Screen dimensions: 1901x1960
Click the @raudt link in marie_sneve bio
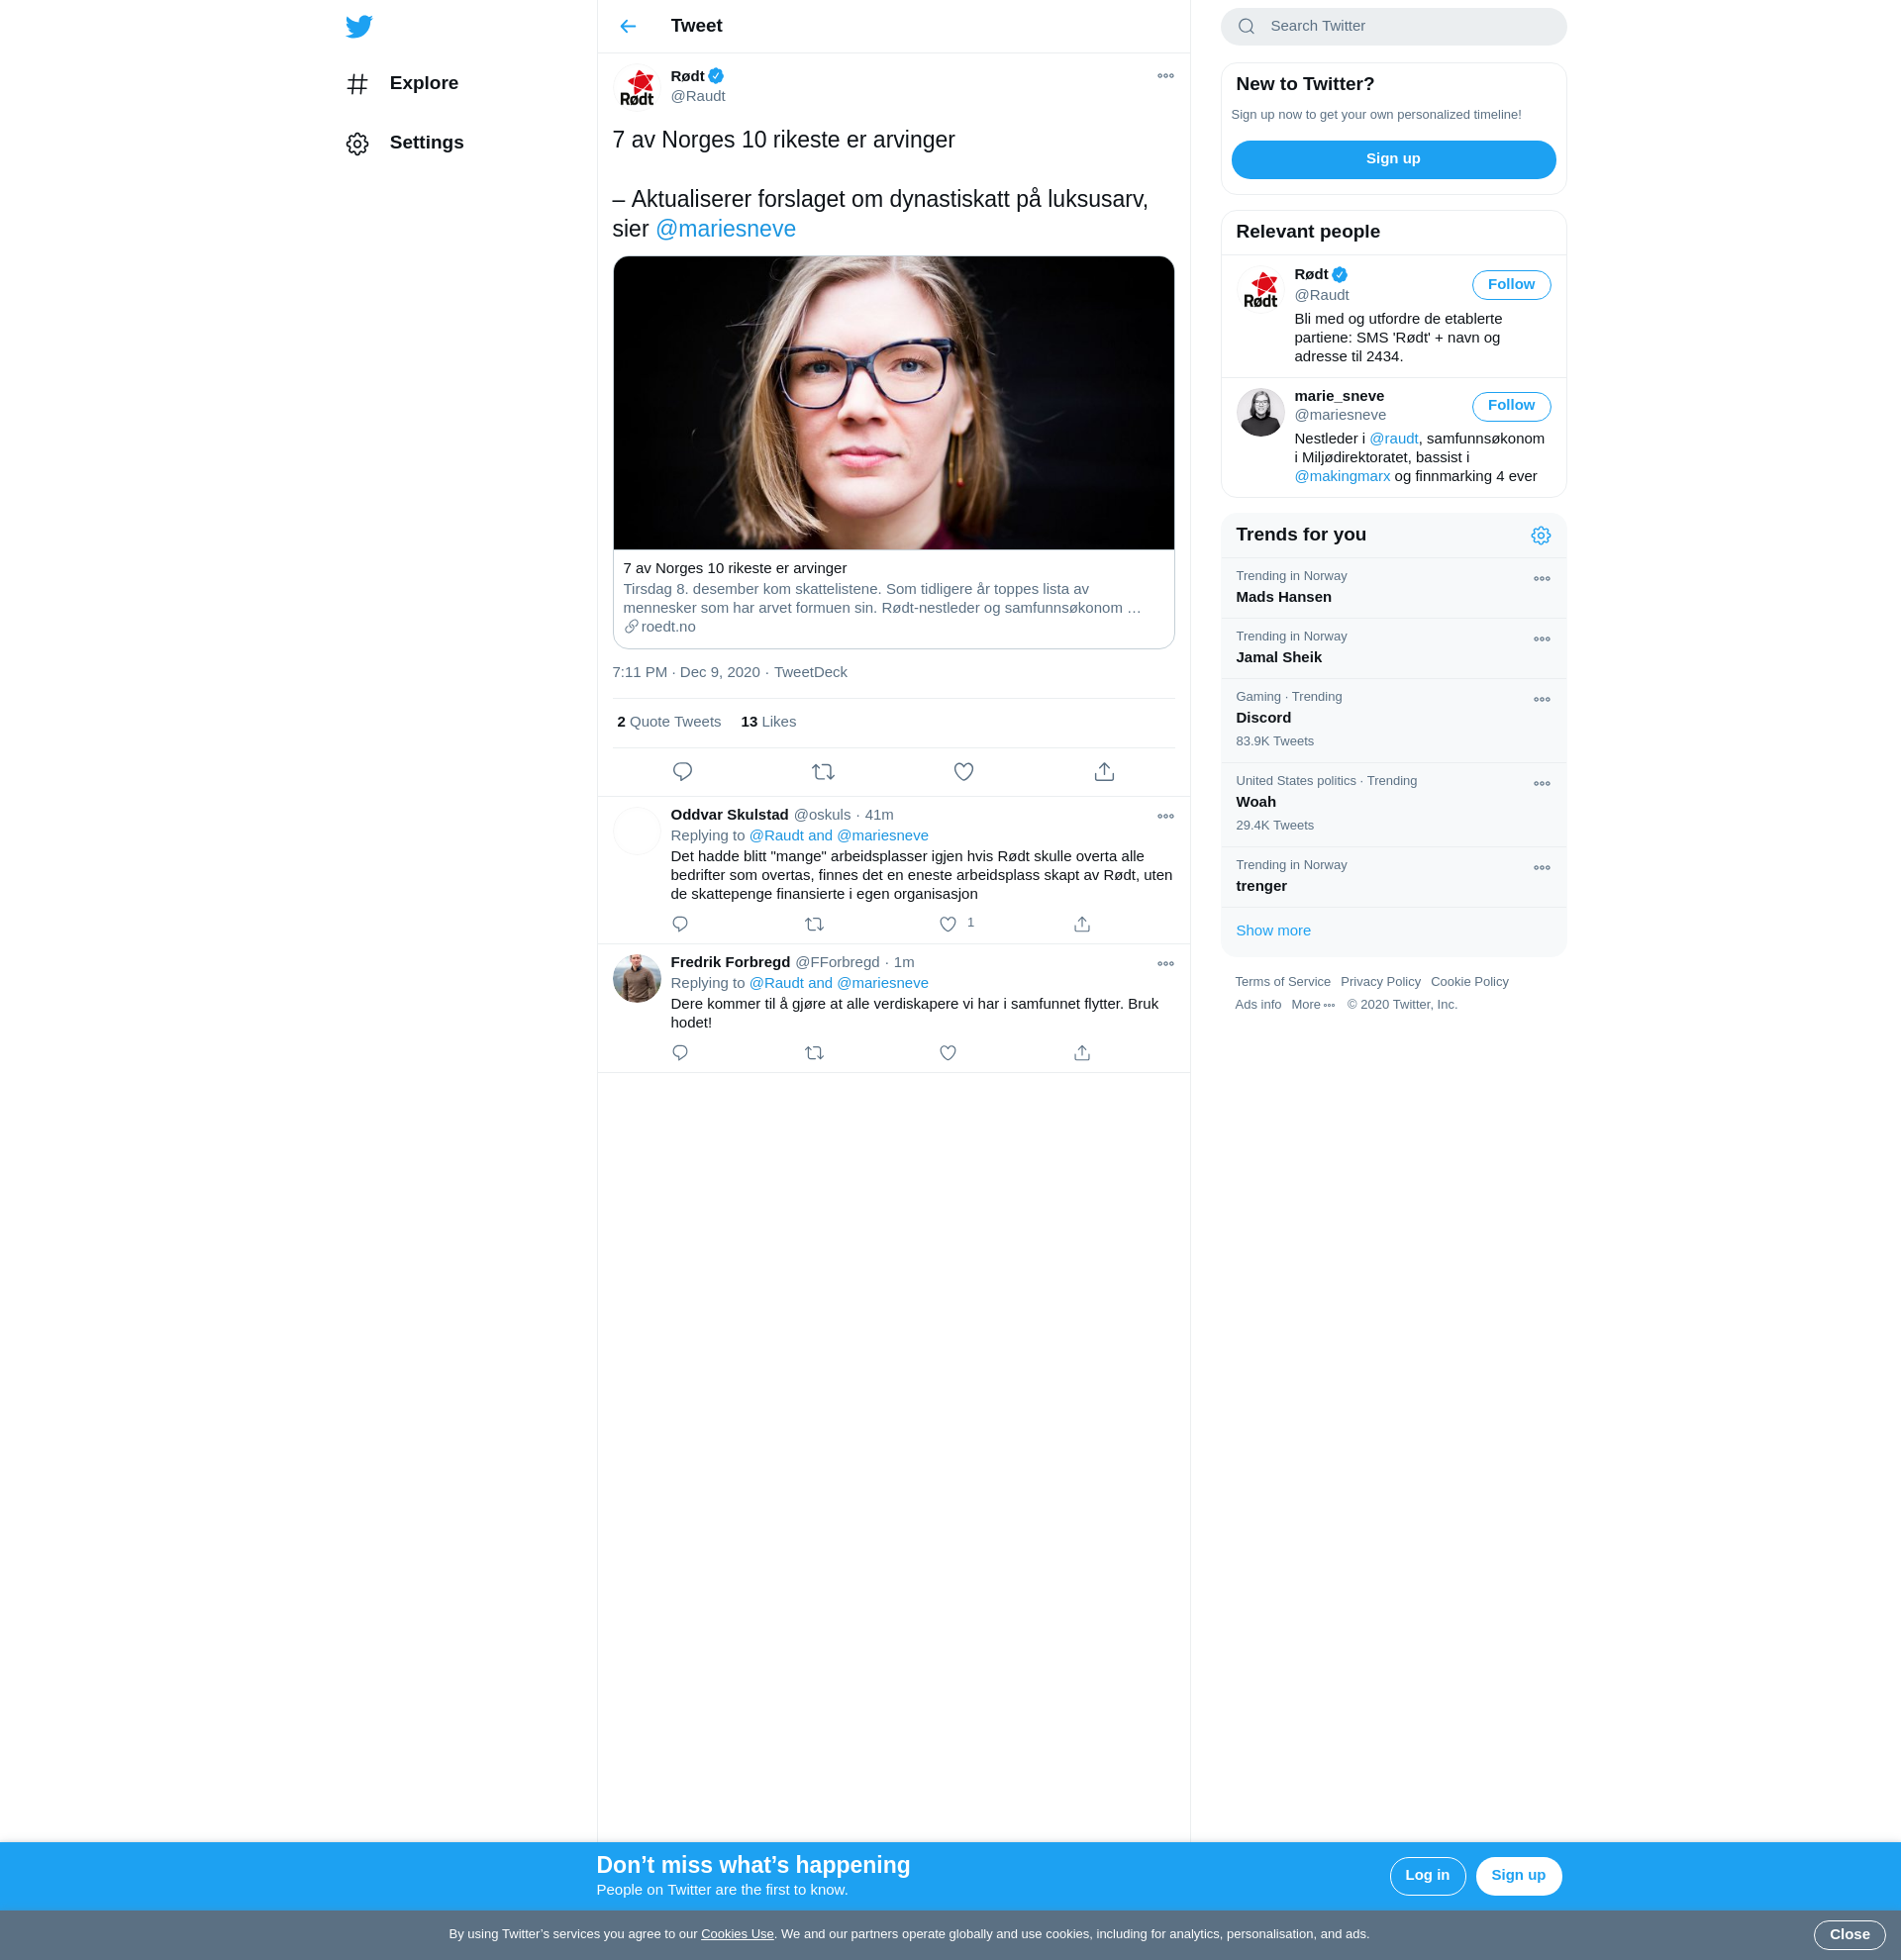[1393, 439]
